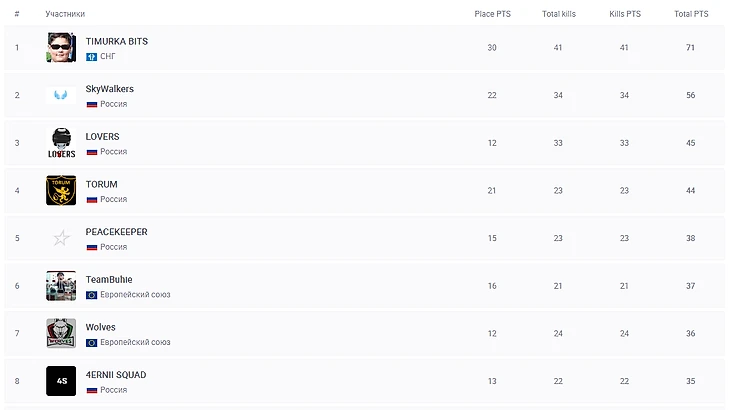Open the SkyWalkers team link
The height and width of the screenshot is (410, 730).
pyautogui.click(x=109, y=89)
